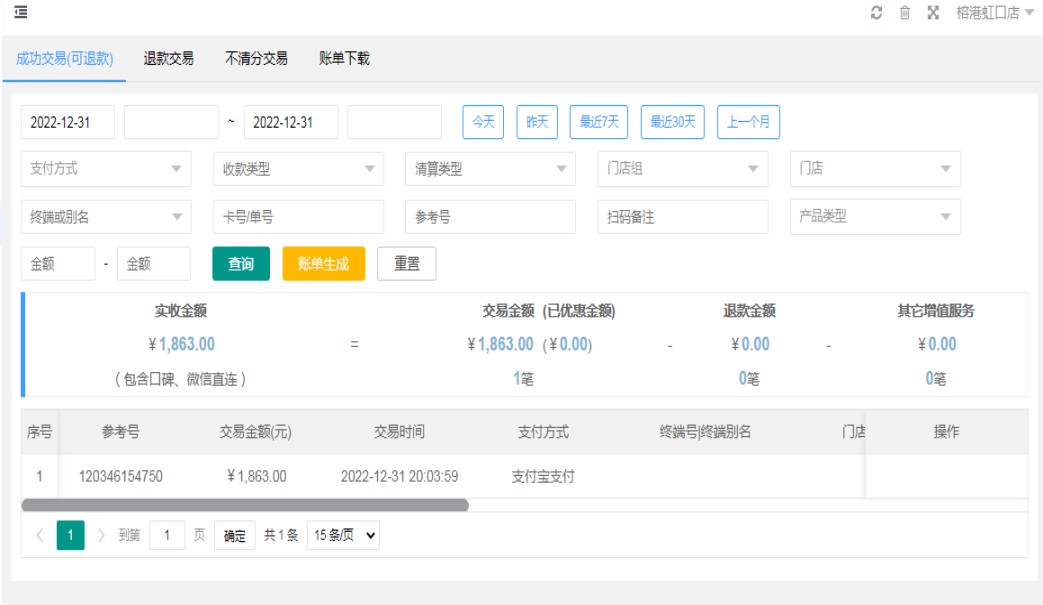Open the 账单下载 tab
This screenshot has height=605, width=1043.
344,59
